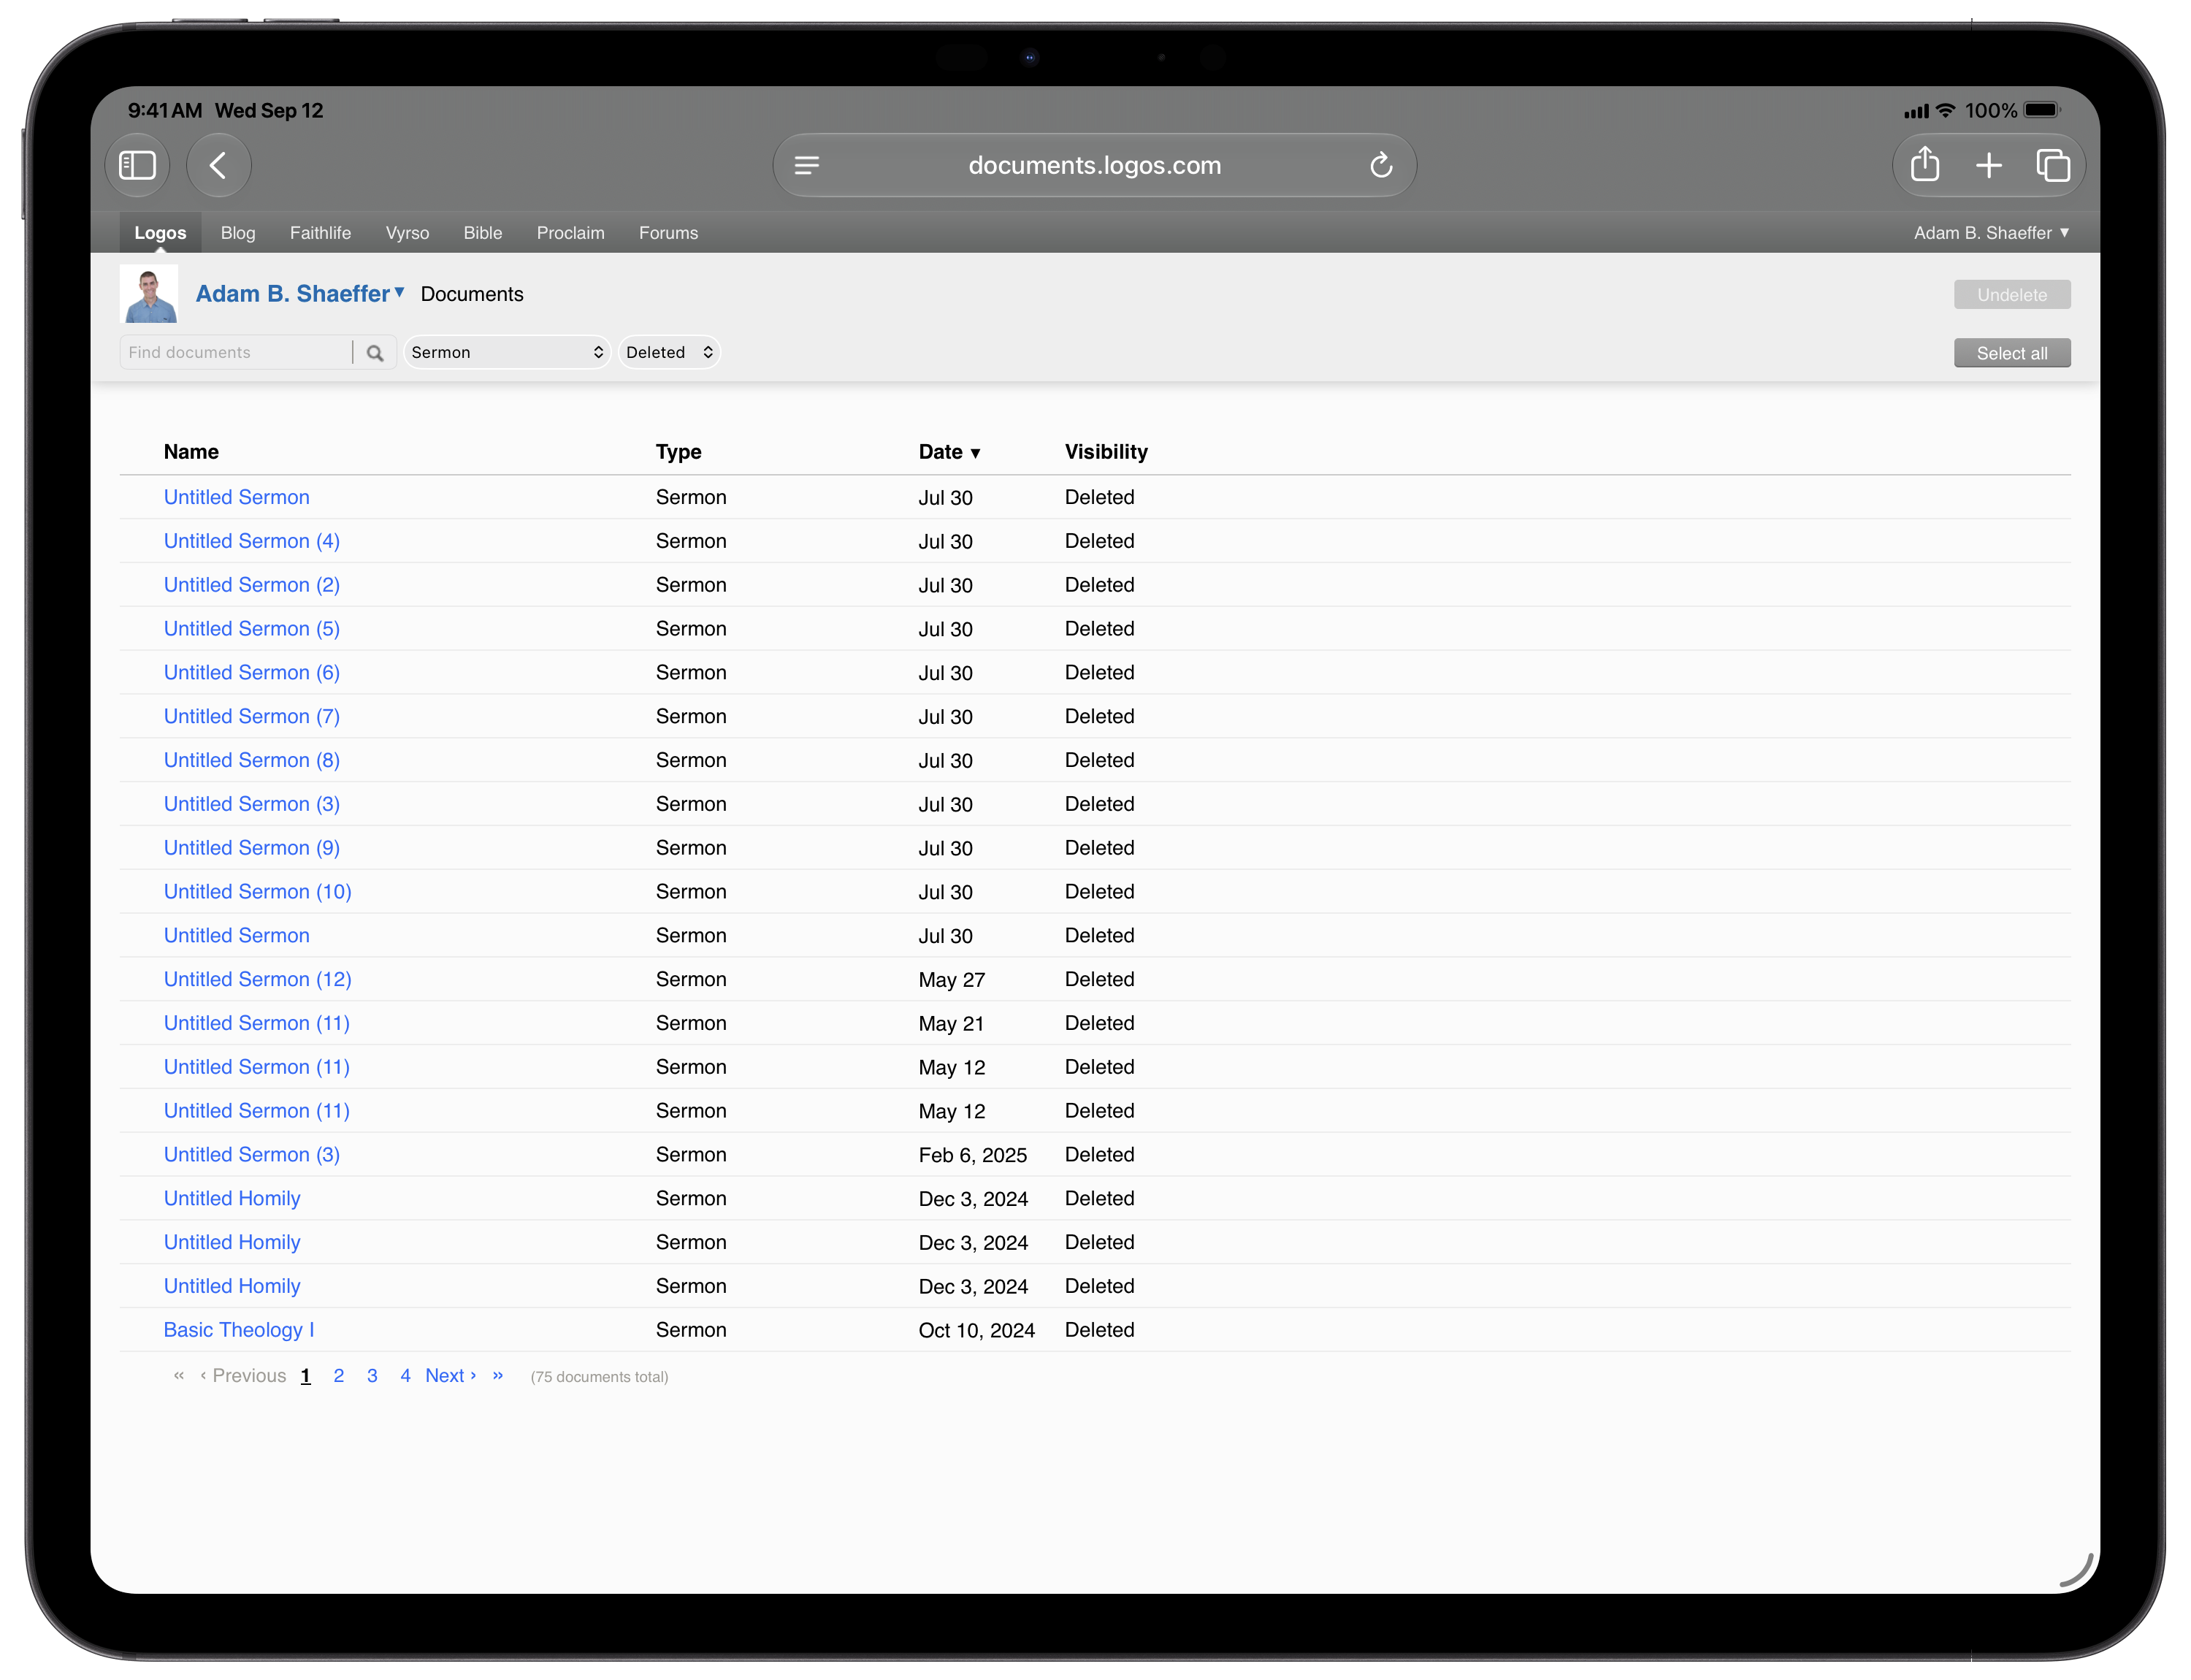
Task: Open Untitled Sermon (9)
Action: (252, 848)
